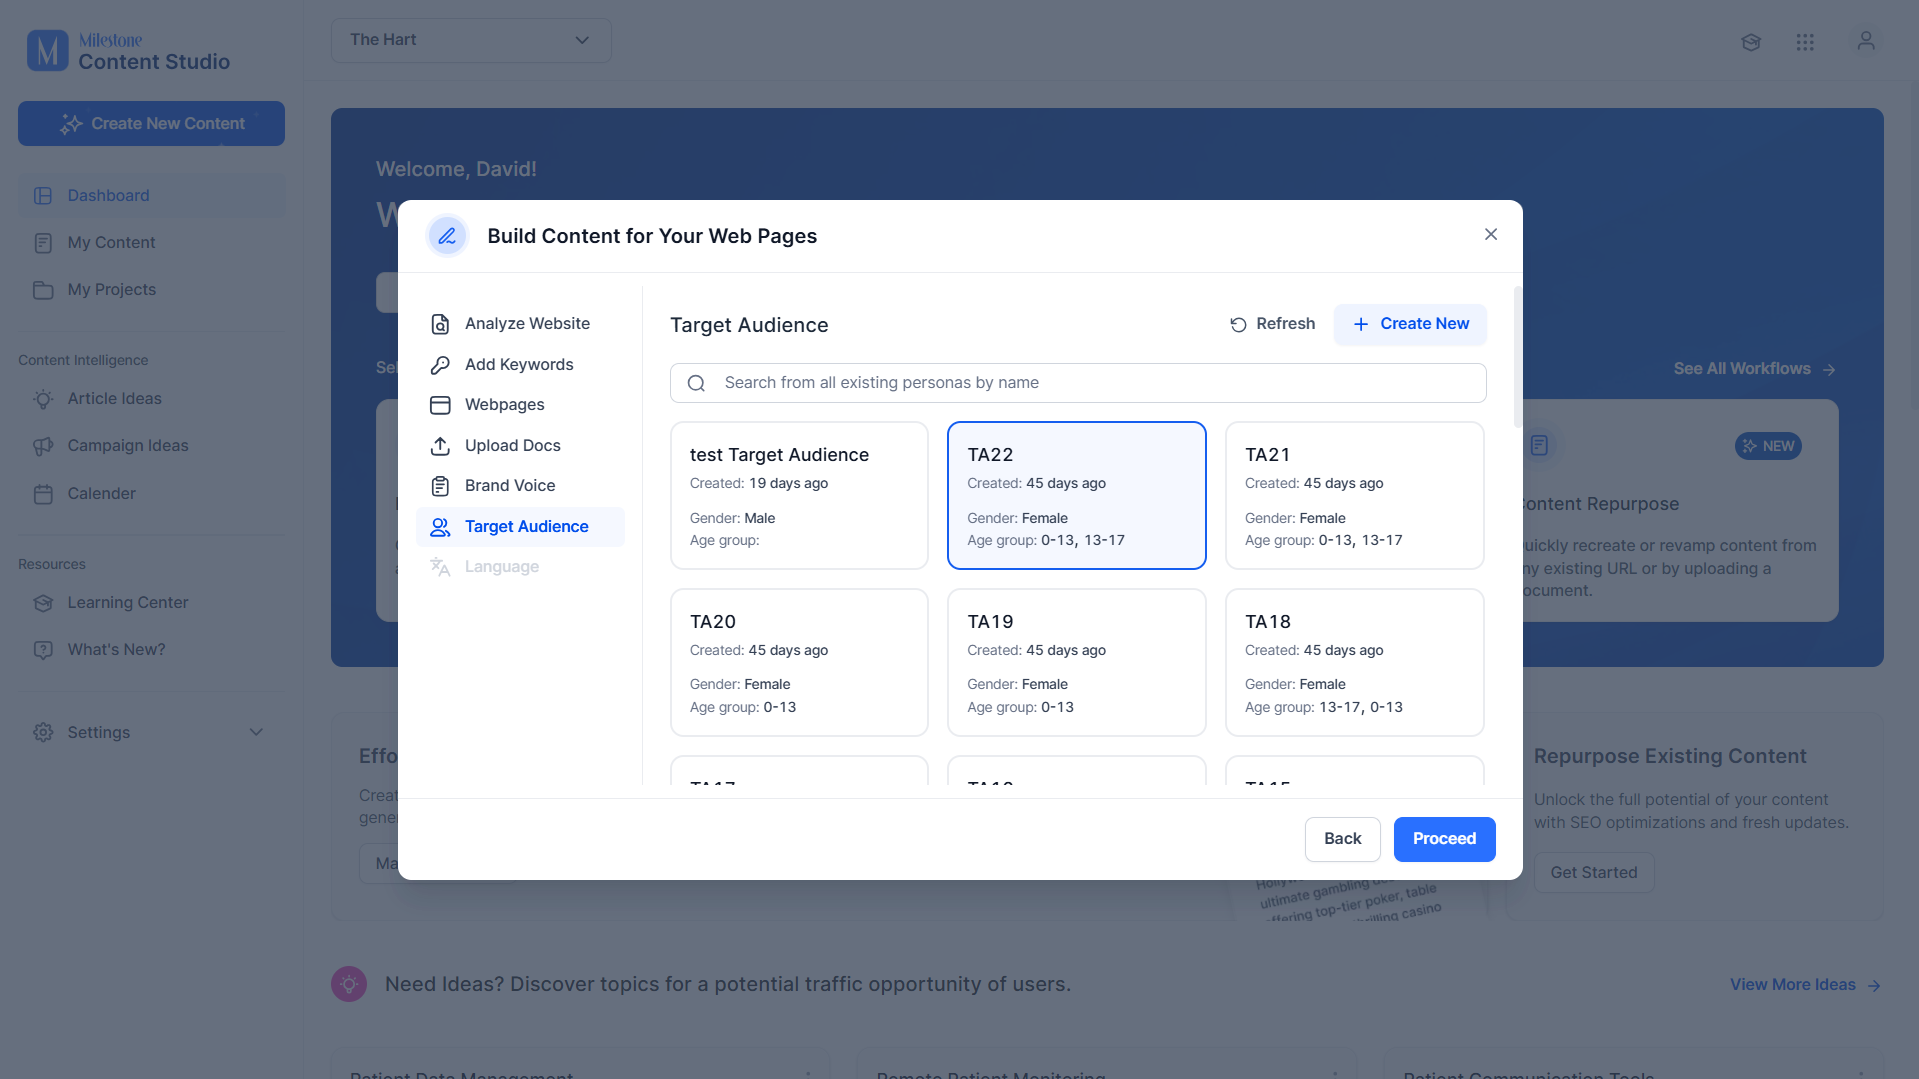Click the Milestone Content Studio logo icon

click(x=47, y=50)
